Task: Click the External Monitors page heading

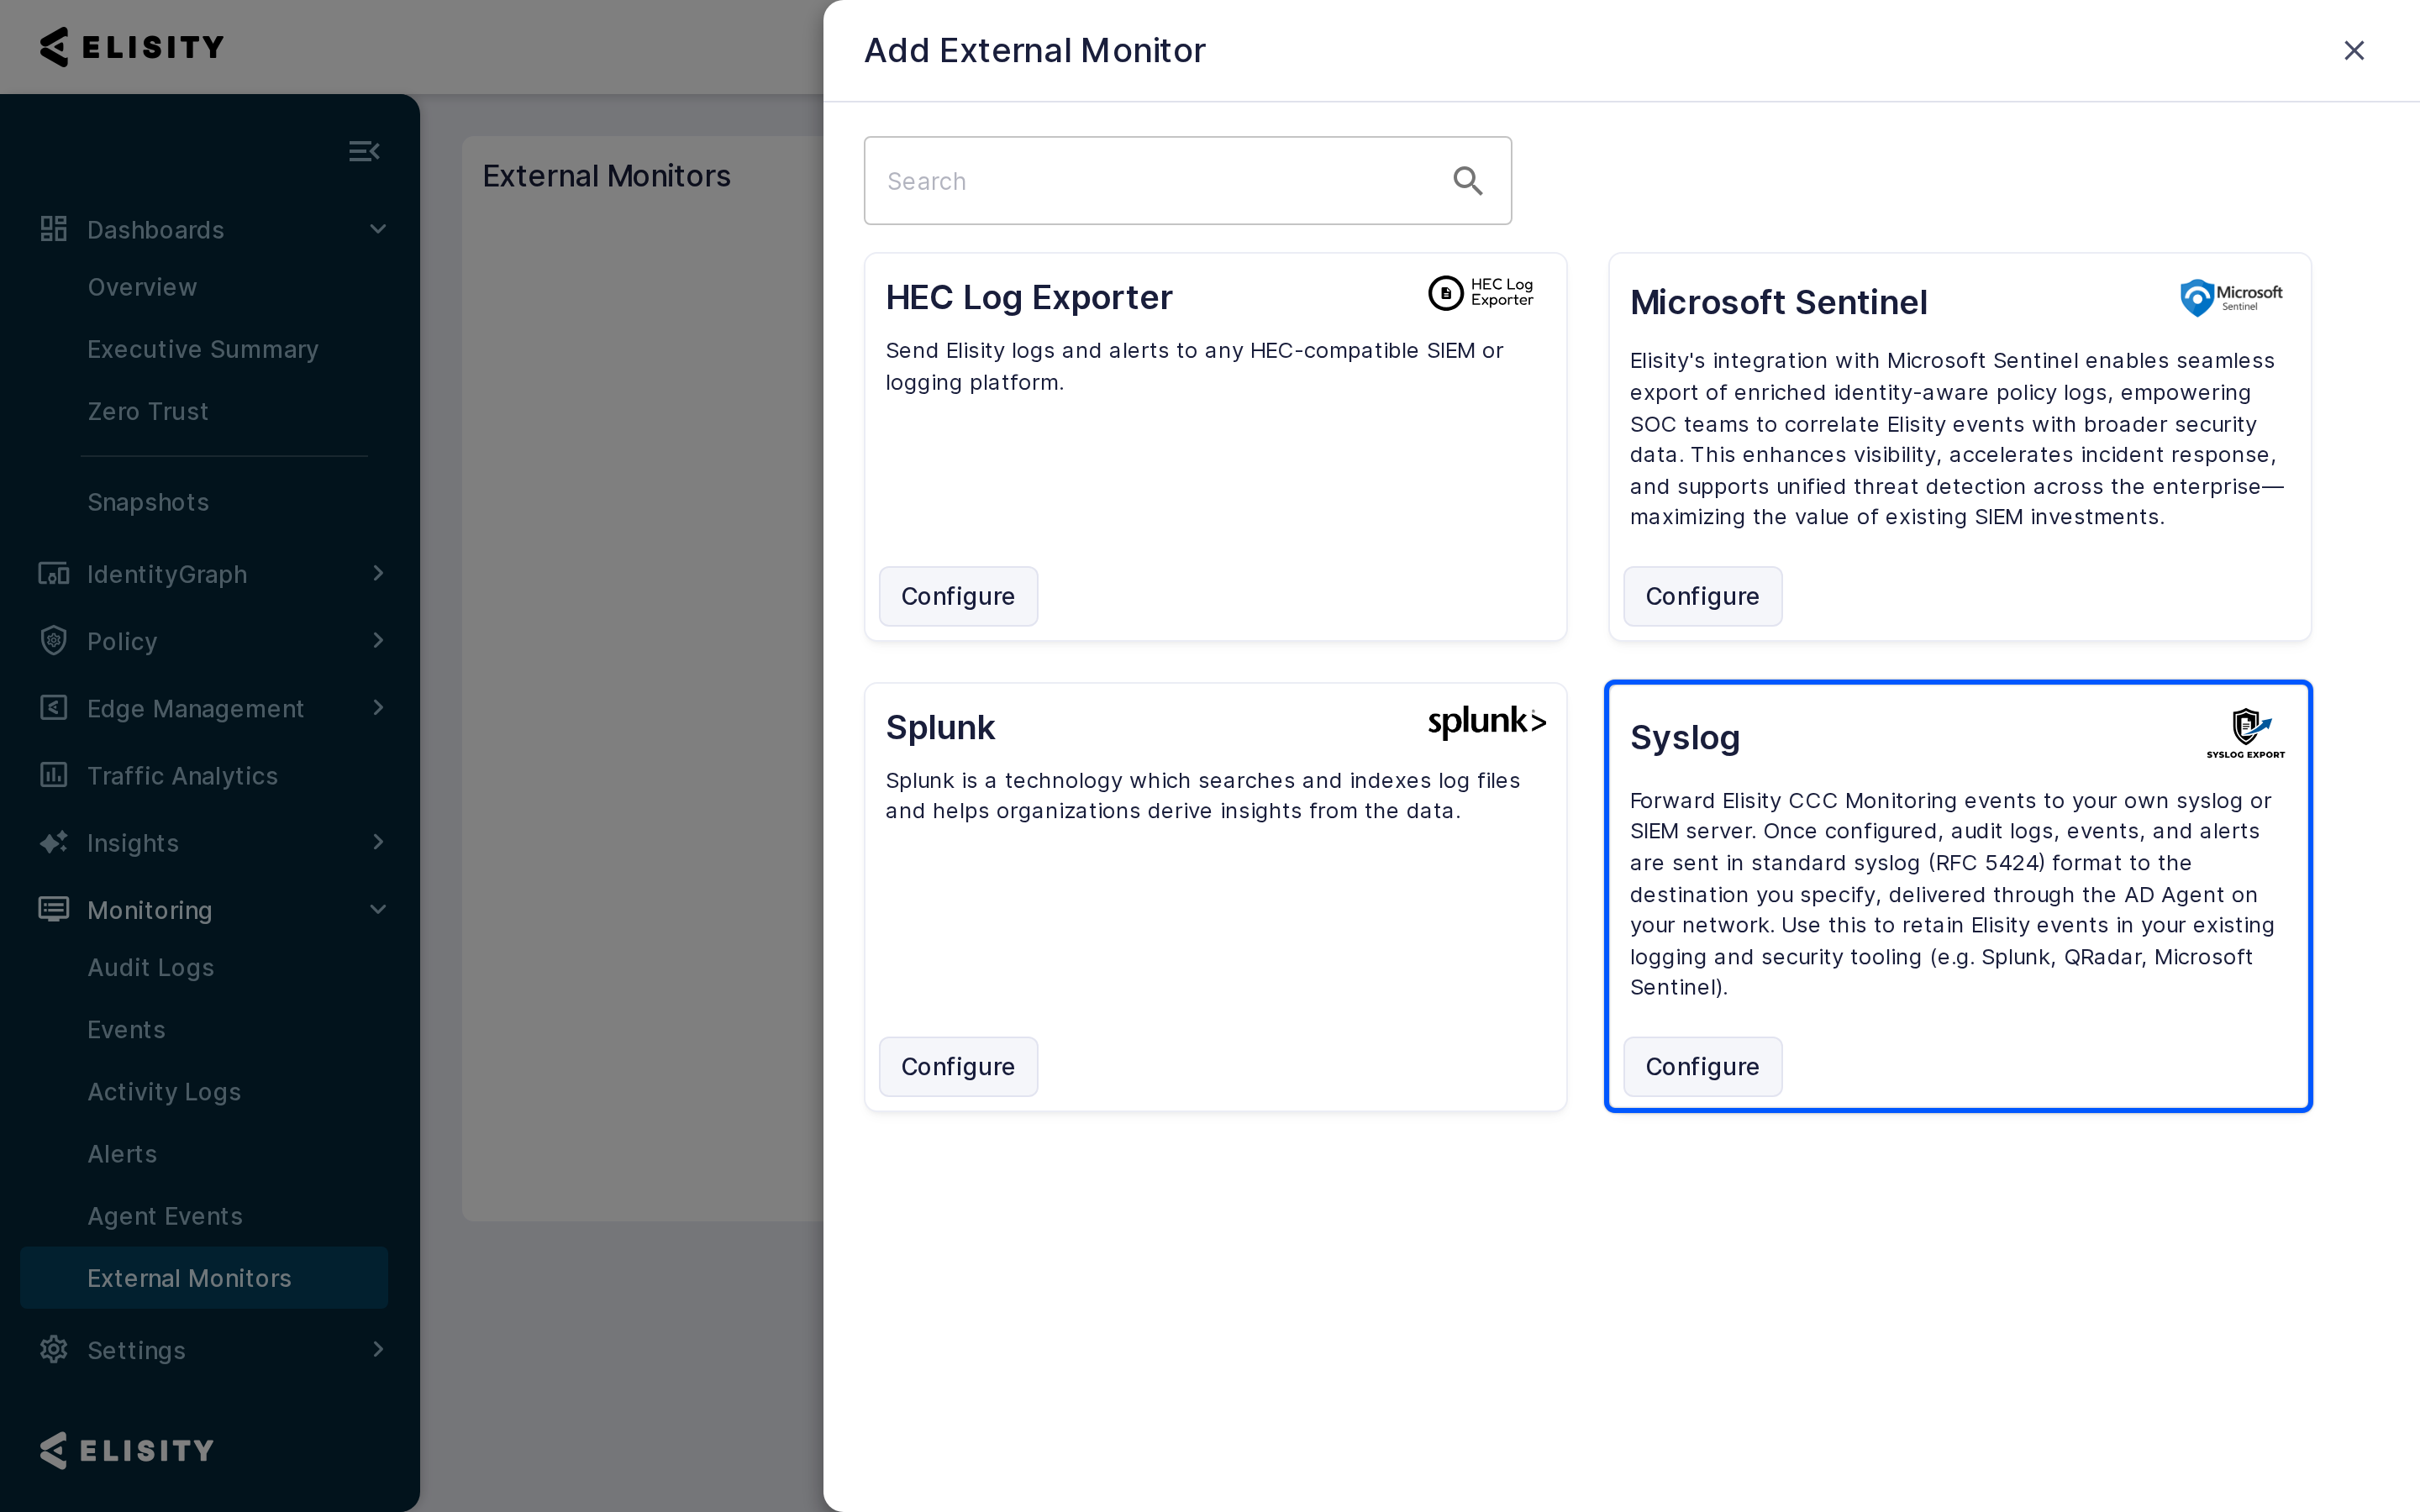Action: 606,176
